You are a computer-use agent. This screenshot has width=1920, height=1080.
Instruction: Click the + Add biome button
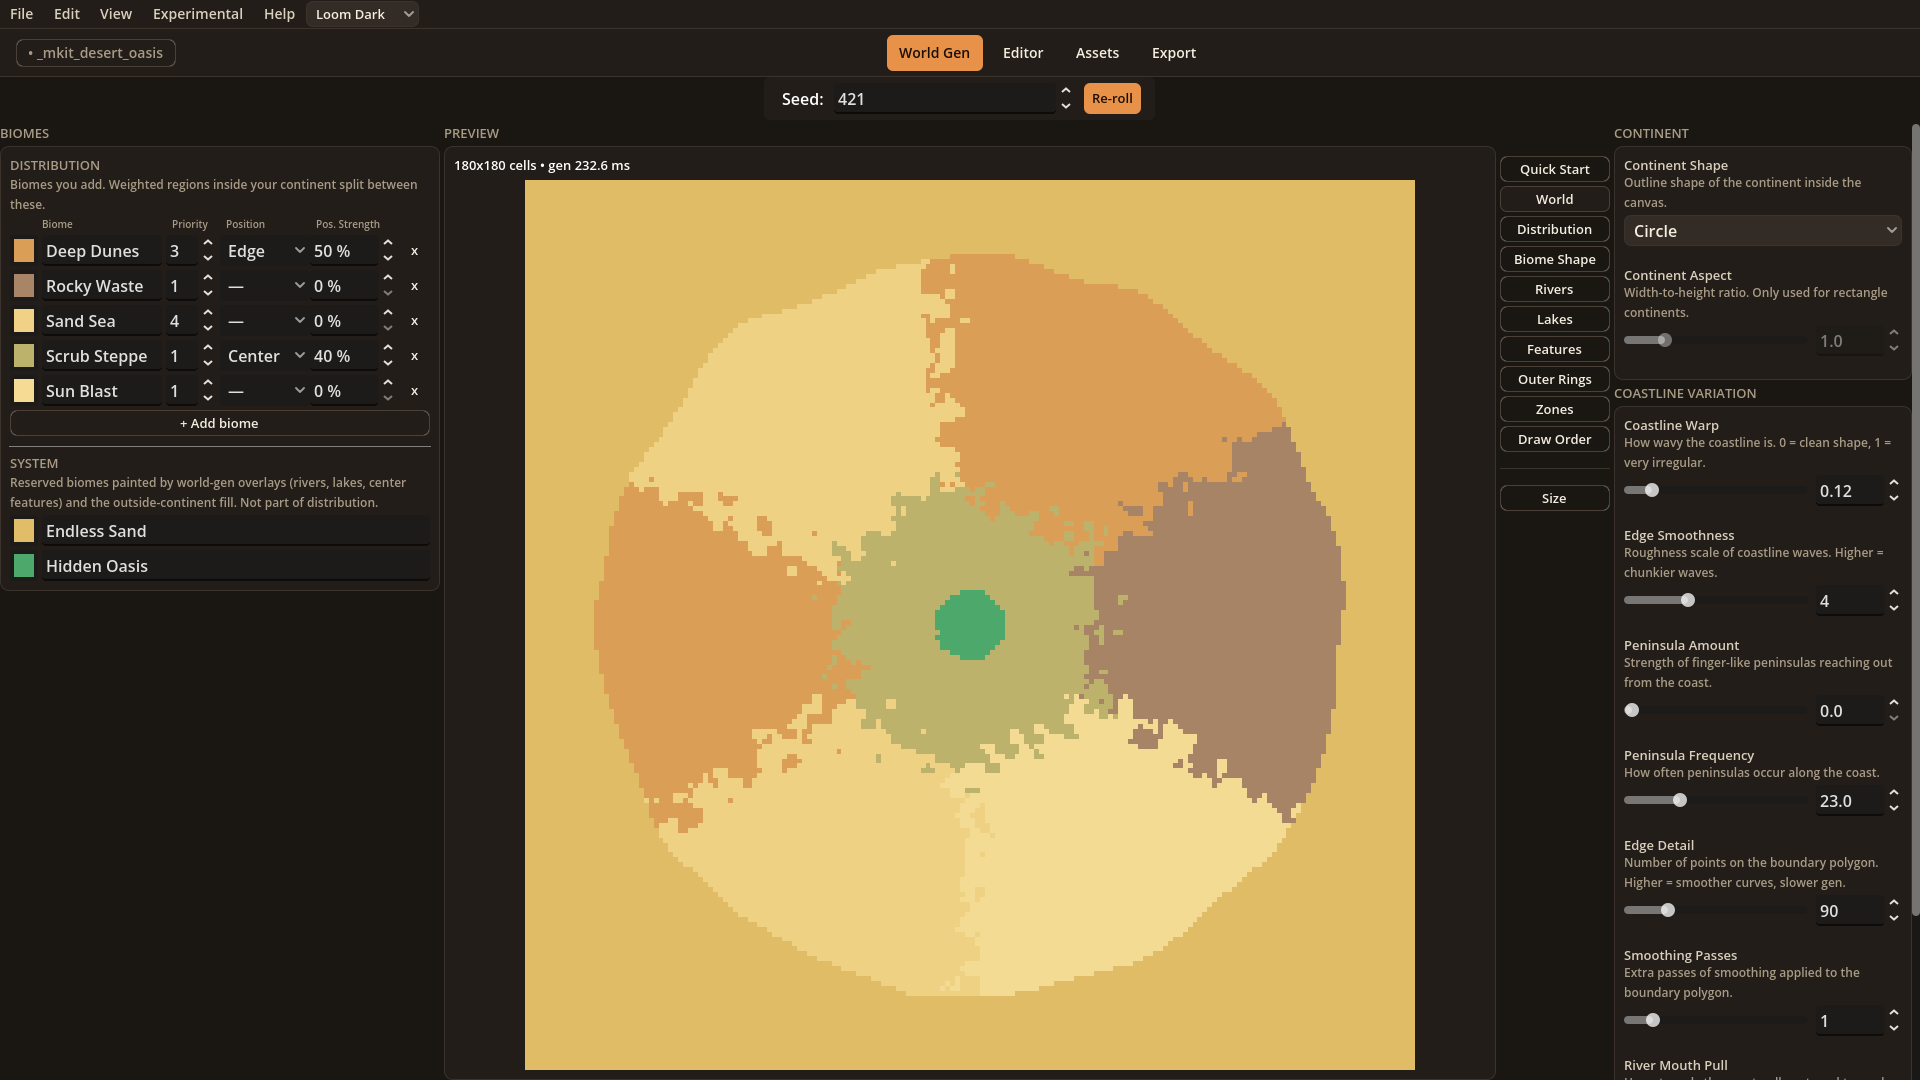tap(219, 423)
